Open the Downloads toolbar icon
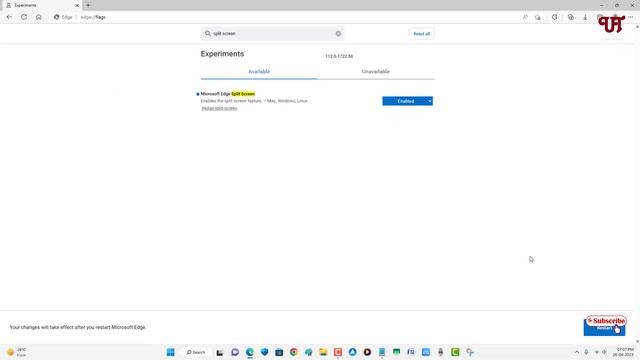This screenshot has height=360, width=640. pyautogui.click(x=585, y=17)
